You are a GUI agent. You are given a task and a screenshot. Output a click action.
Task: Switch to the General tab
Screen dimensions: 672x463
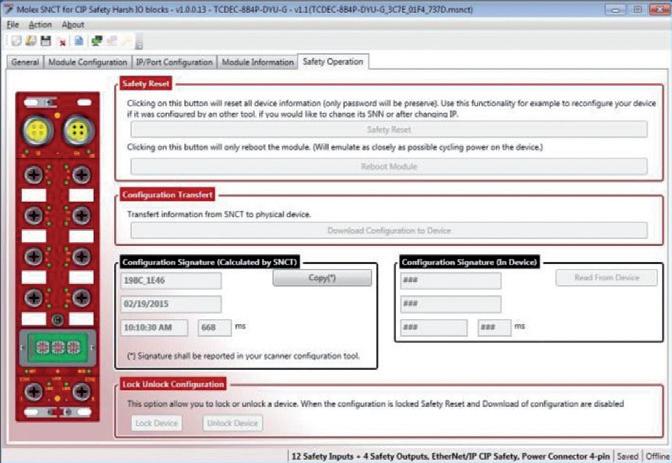(25, 62)
